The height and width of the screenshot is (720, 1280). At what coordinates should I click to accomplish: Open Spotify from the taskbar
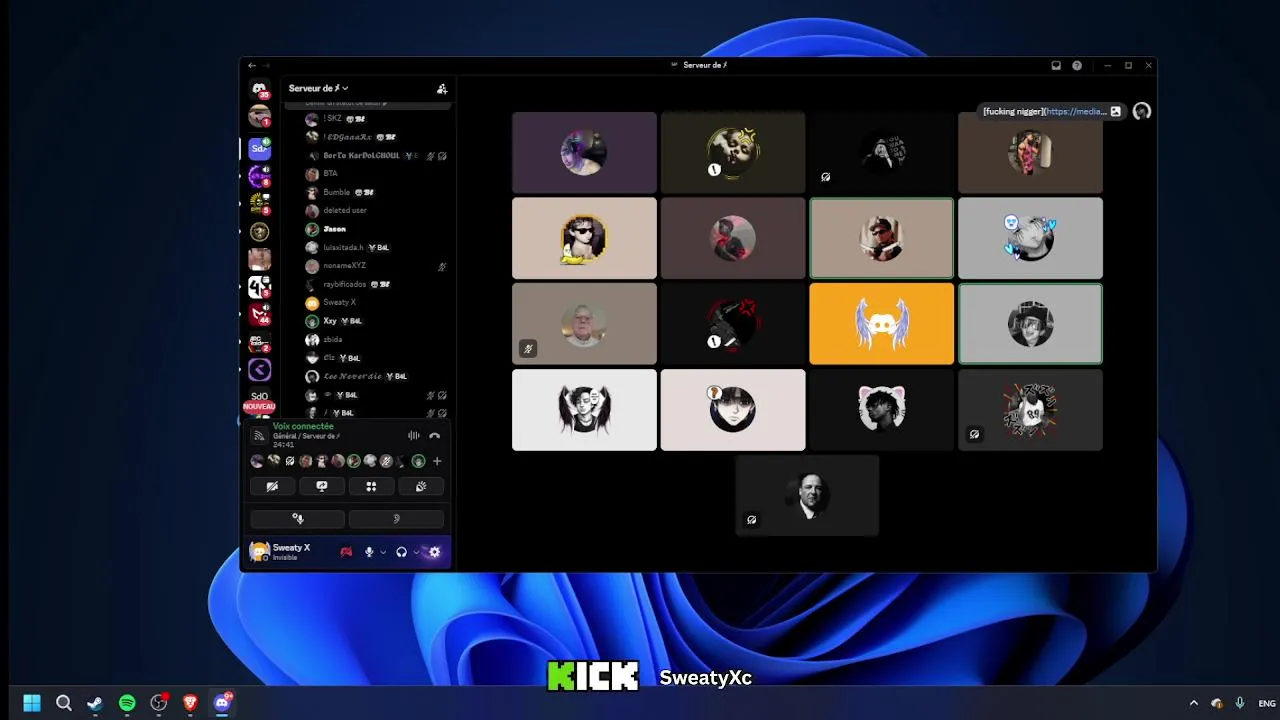(x=127, y=703)
